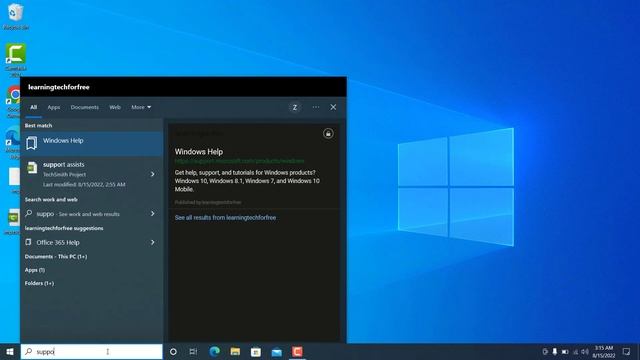The width and height of the screenshot is (640, 360).
Task: Expand the support assists result chevron
Action: pyautogui.click(x=153, y=174)
